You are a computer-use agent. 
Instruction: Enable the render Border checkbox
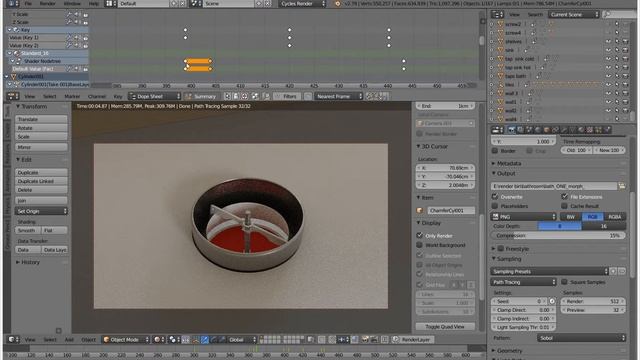pyautogui.click(x=495, y=151)
